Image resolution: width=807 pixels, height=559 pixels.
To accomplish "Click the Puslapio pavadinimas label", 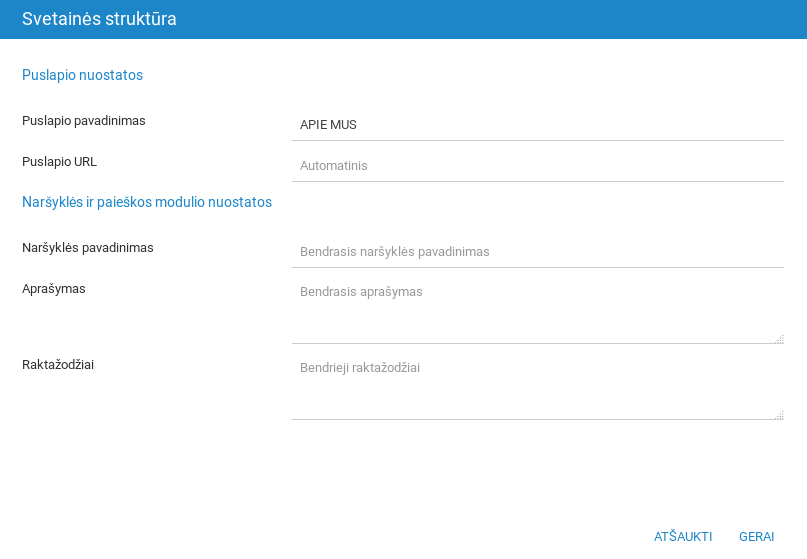I will pyautogui.click(x=84, y=121).
